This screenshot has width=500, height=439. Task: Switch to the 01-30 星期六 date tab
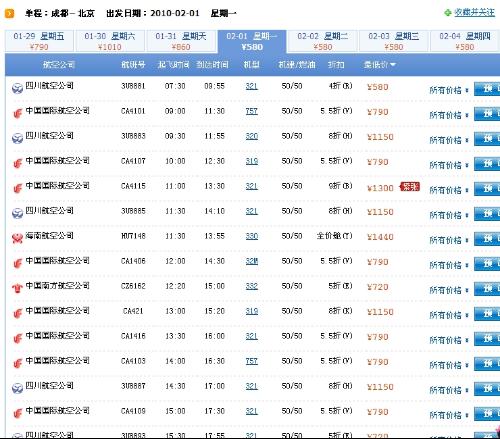110,41
